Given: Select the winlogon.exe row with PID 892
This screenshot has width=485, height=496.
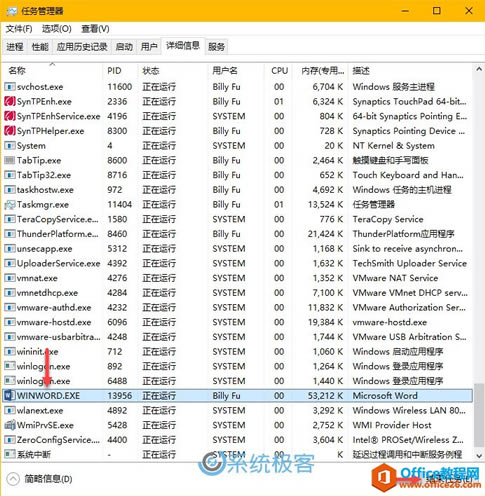Looking at the screenshot, I should (x=237, y=366).
